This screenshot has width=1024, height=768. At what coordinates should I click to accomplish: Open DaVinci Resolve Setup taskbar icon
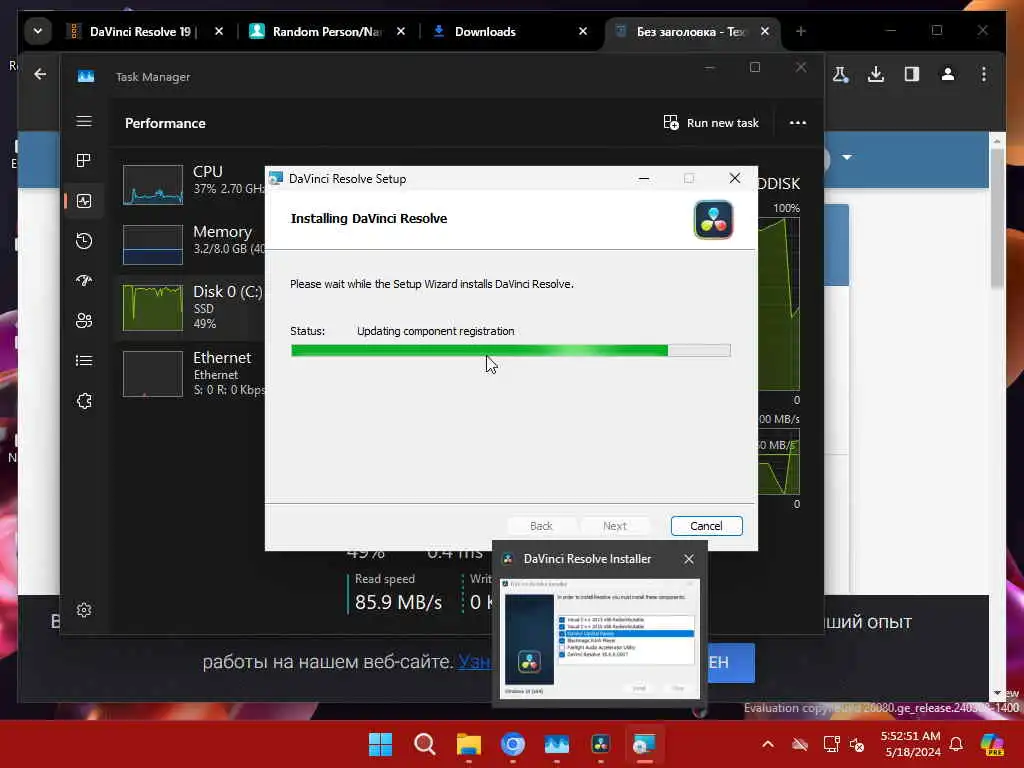(x=644, y=744)
